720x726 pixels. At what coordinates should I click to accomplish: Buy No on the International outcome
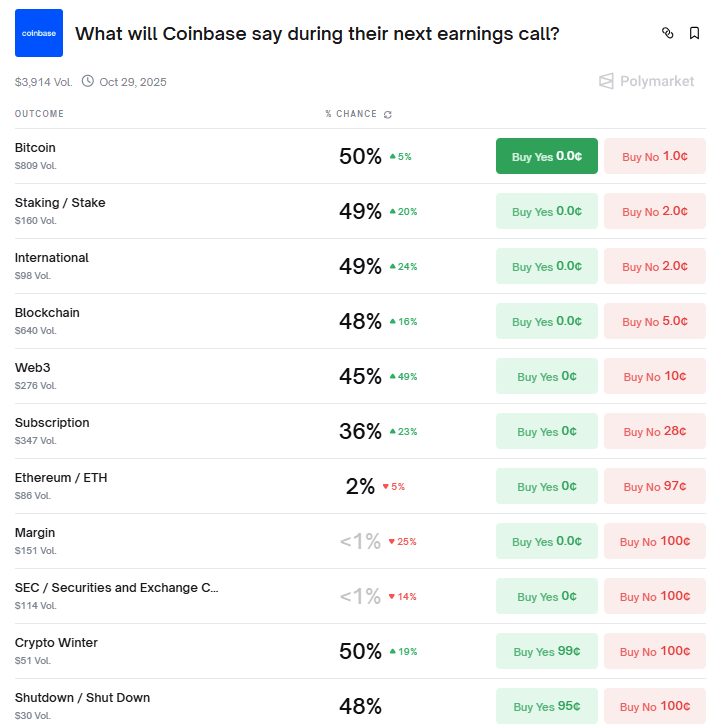point(654,266)
